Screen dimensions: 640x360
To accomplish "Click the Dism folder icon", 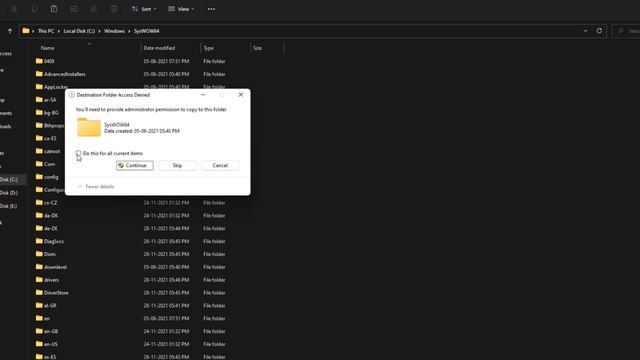I will coord(39,254).
